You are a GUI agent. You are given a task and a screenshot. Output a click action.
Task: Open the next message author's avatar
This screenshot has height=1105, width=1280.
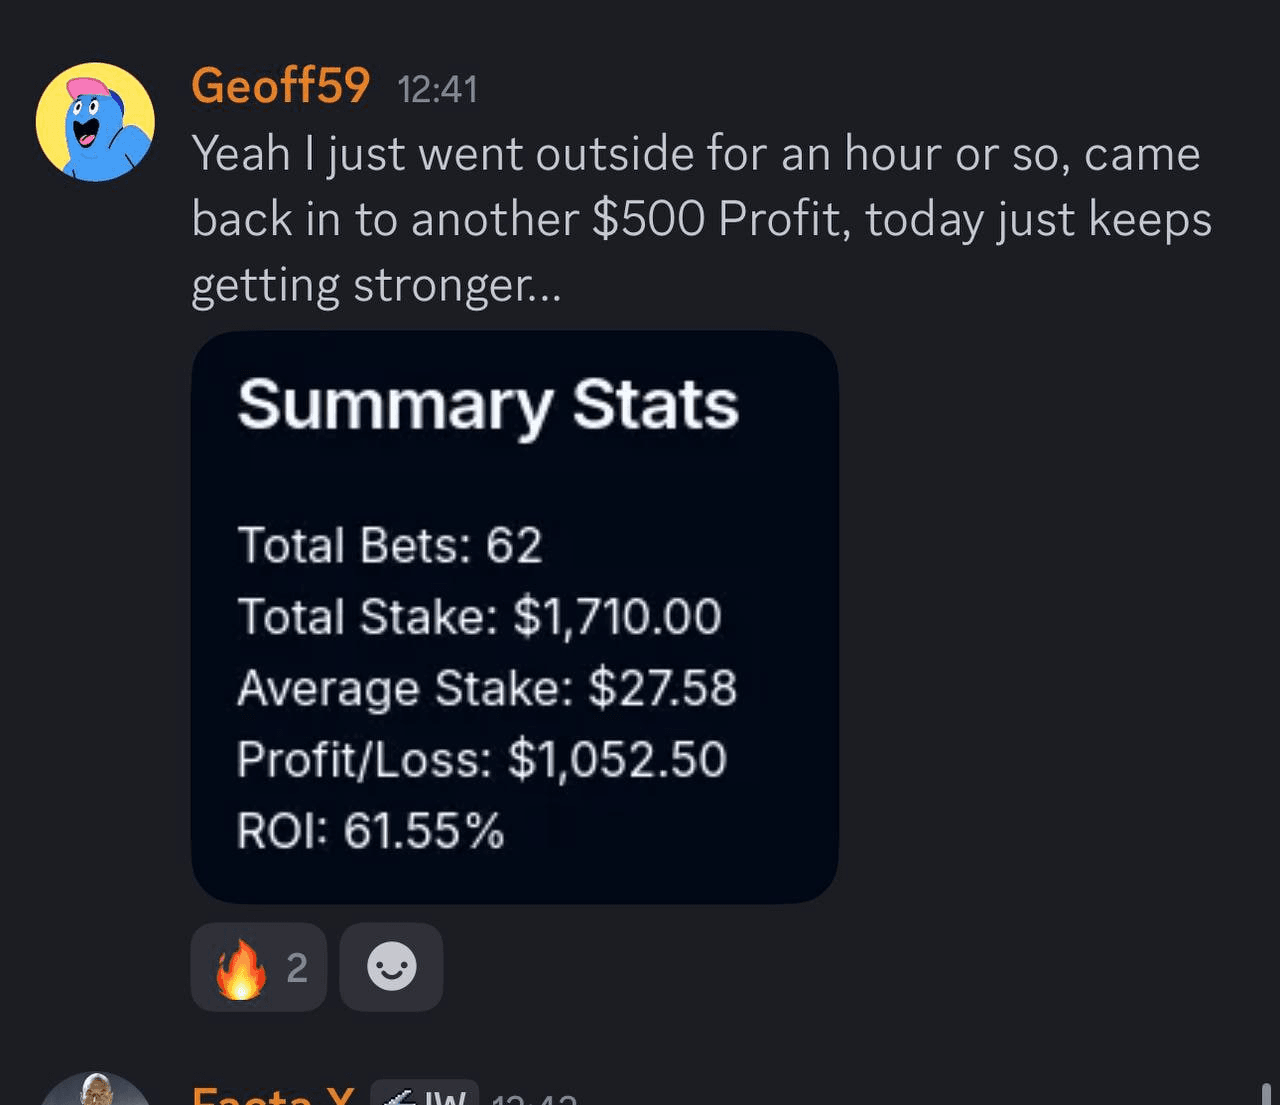[x=95, y=1092]
